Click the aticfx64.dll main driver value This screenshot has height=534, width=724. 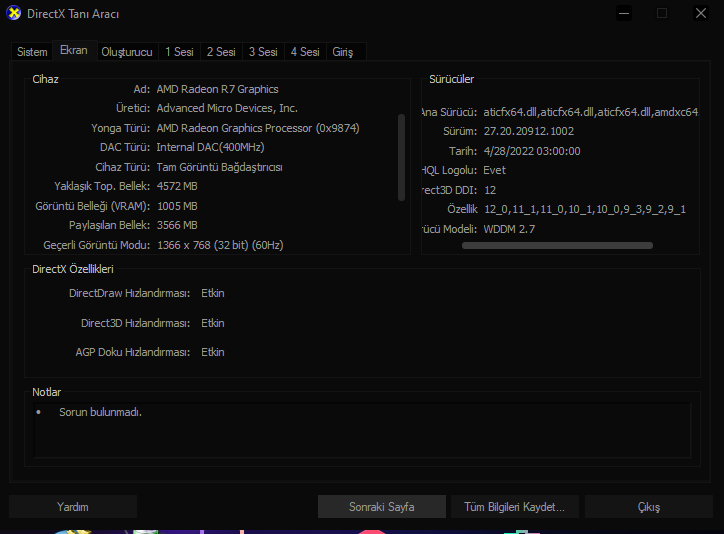(591, 112)
